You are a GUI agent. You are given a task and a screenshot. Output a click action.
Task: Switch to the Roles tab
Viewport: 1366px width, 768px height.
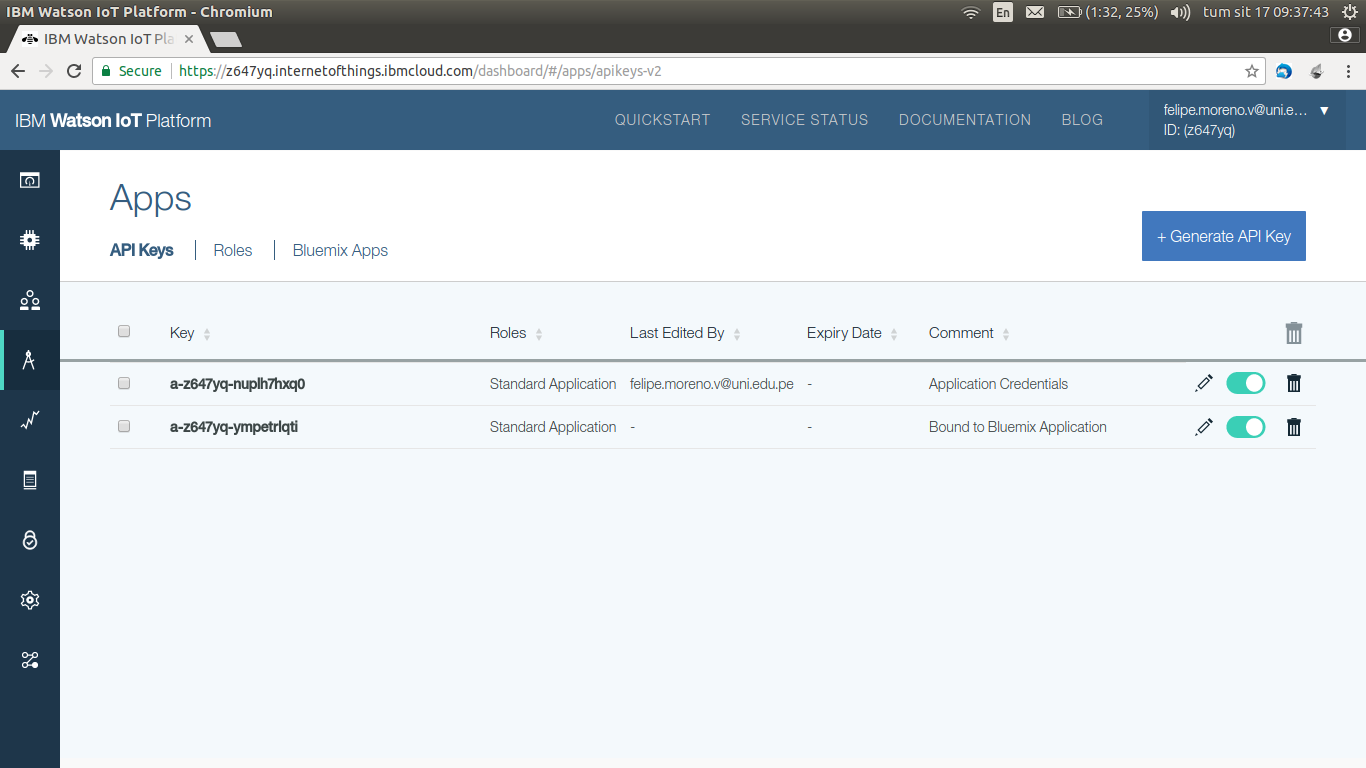233,250
